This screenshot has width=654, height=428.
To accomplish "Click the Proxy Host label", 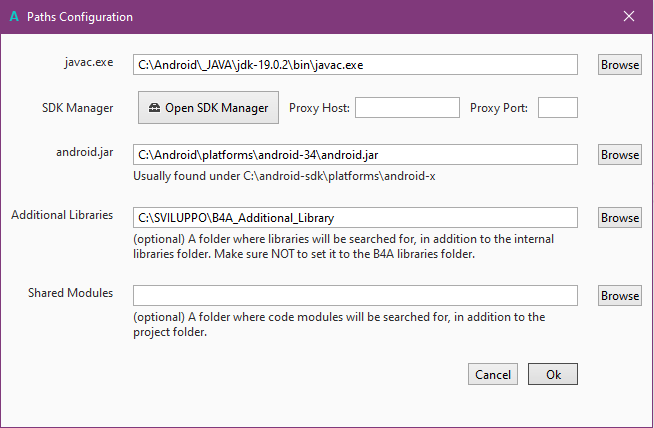I will (319, 108).
